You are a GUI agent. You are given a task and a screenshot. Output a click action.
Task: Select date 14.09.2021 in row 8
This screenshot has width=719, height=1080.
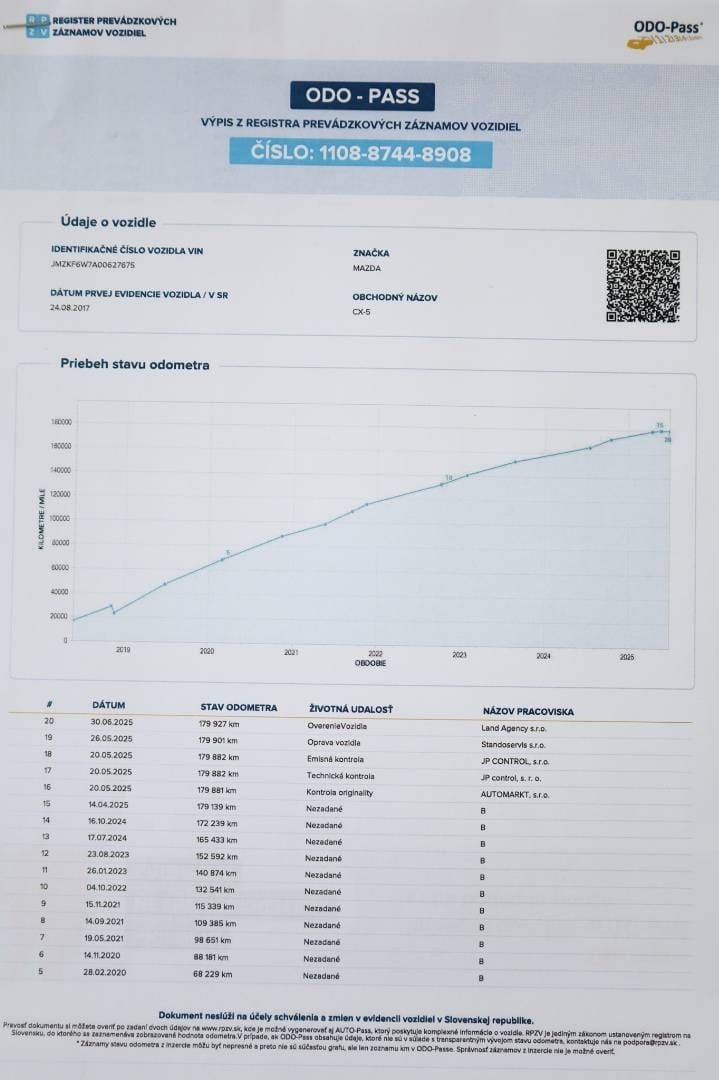[104, 921]
